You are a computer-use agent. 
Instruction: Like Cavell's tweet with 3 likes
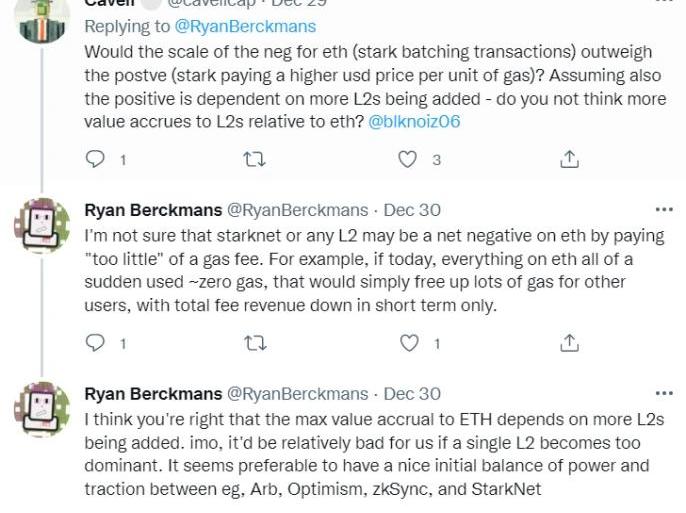point(407,159)
